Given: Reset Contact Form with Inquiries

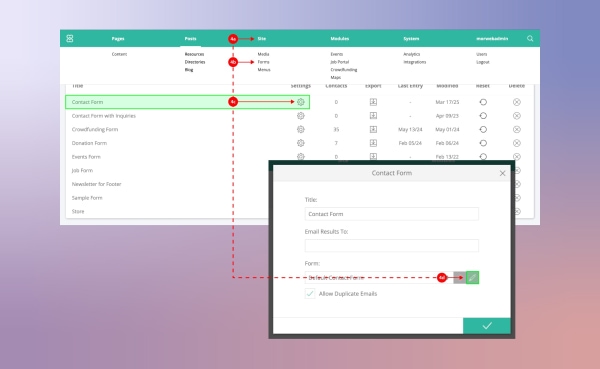Looking at the screenshot, I should coord(483,116).
